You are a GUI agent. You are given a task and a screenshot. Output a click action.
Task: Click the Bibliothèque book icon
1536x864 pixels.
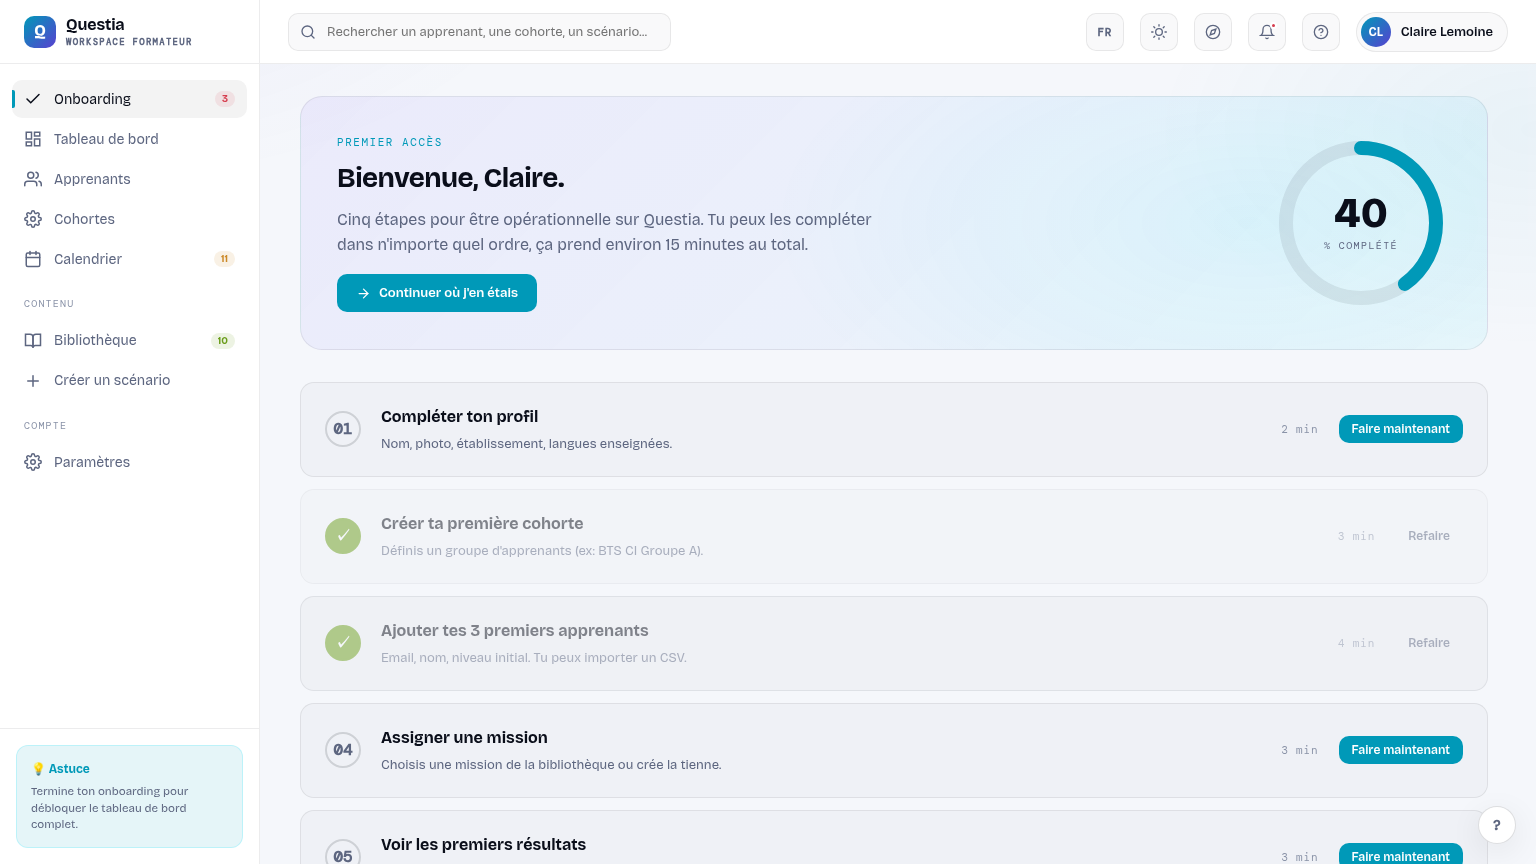33,340
